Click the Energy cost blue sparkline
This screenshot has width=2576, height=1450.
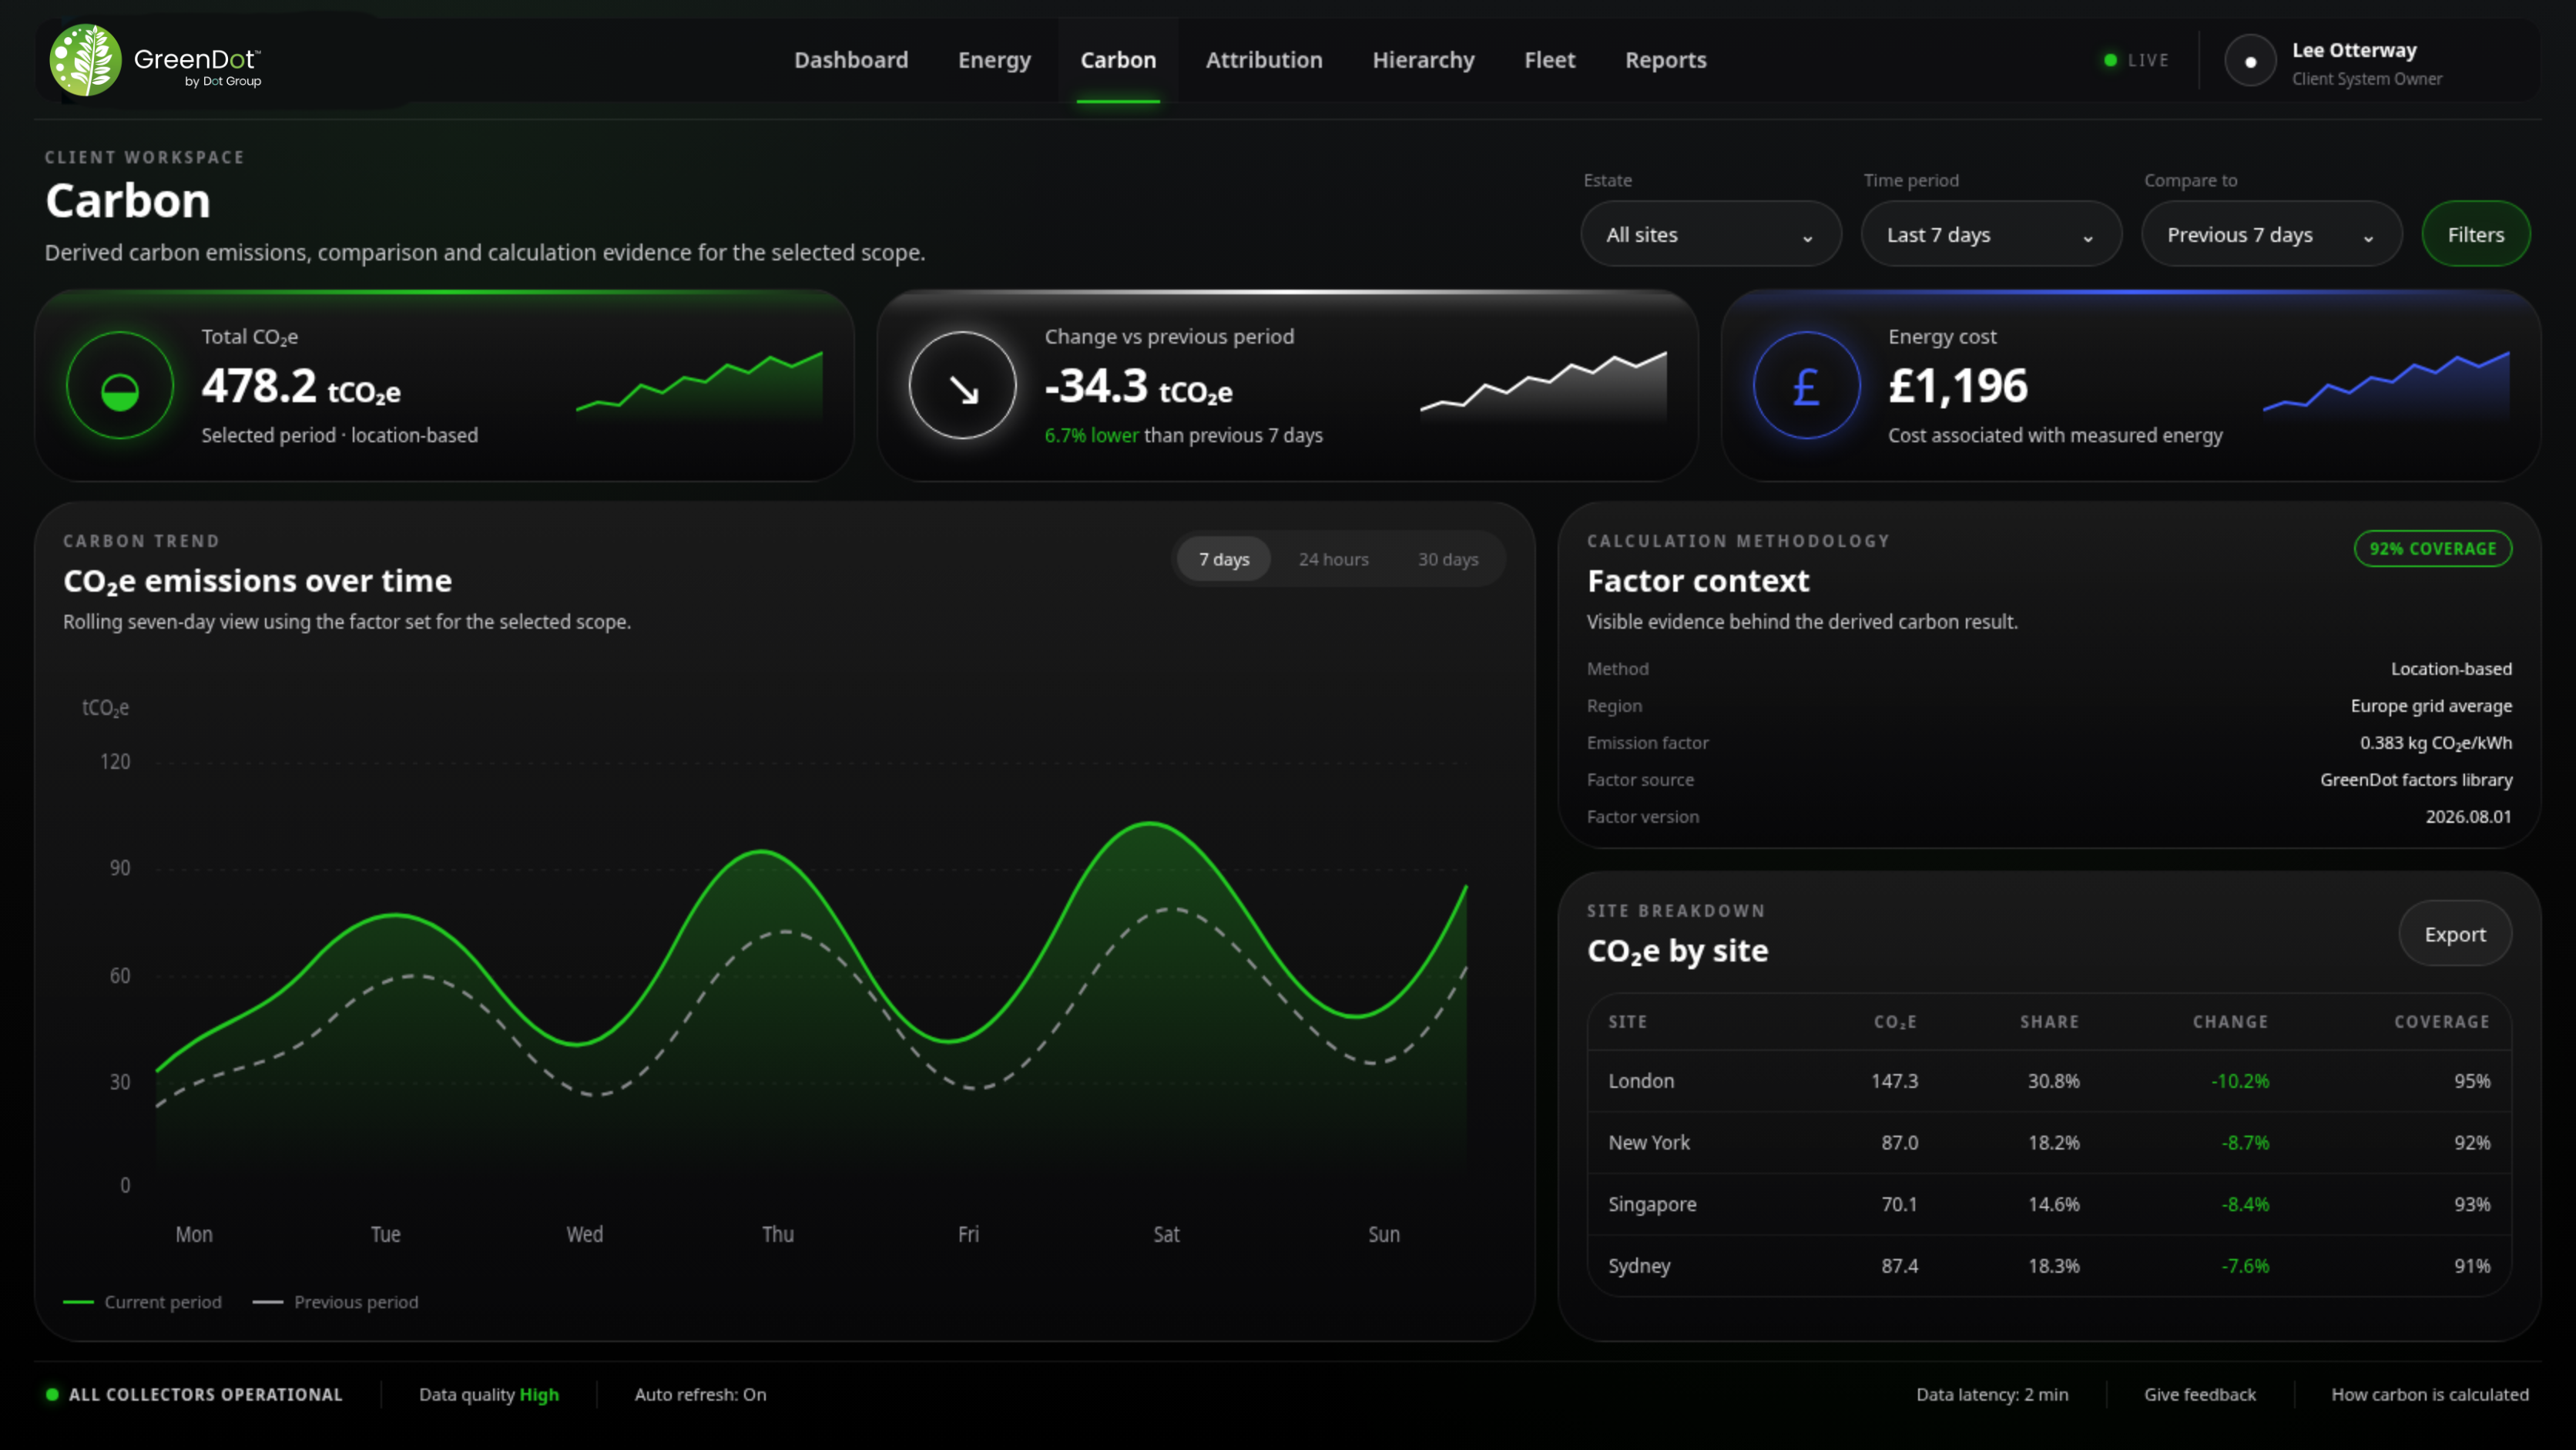(x=2386, y=382)
